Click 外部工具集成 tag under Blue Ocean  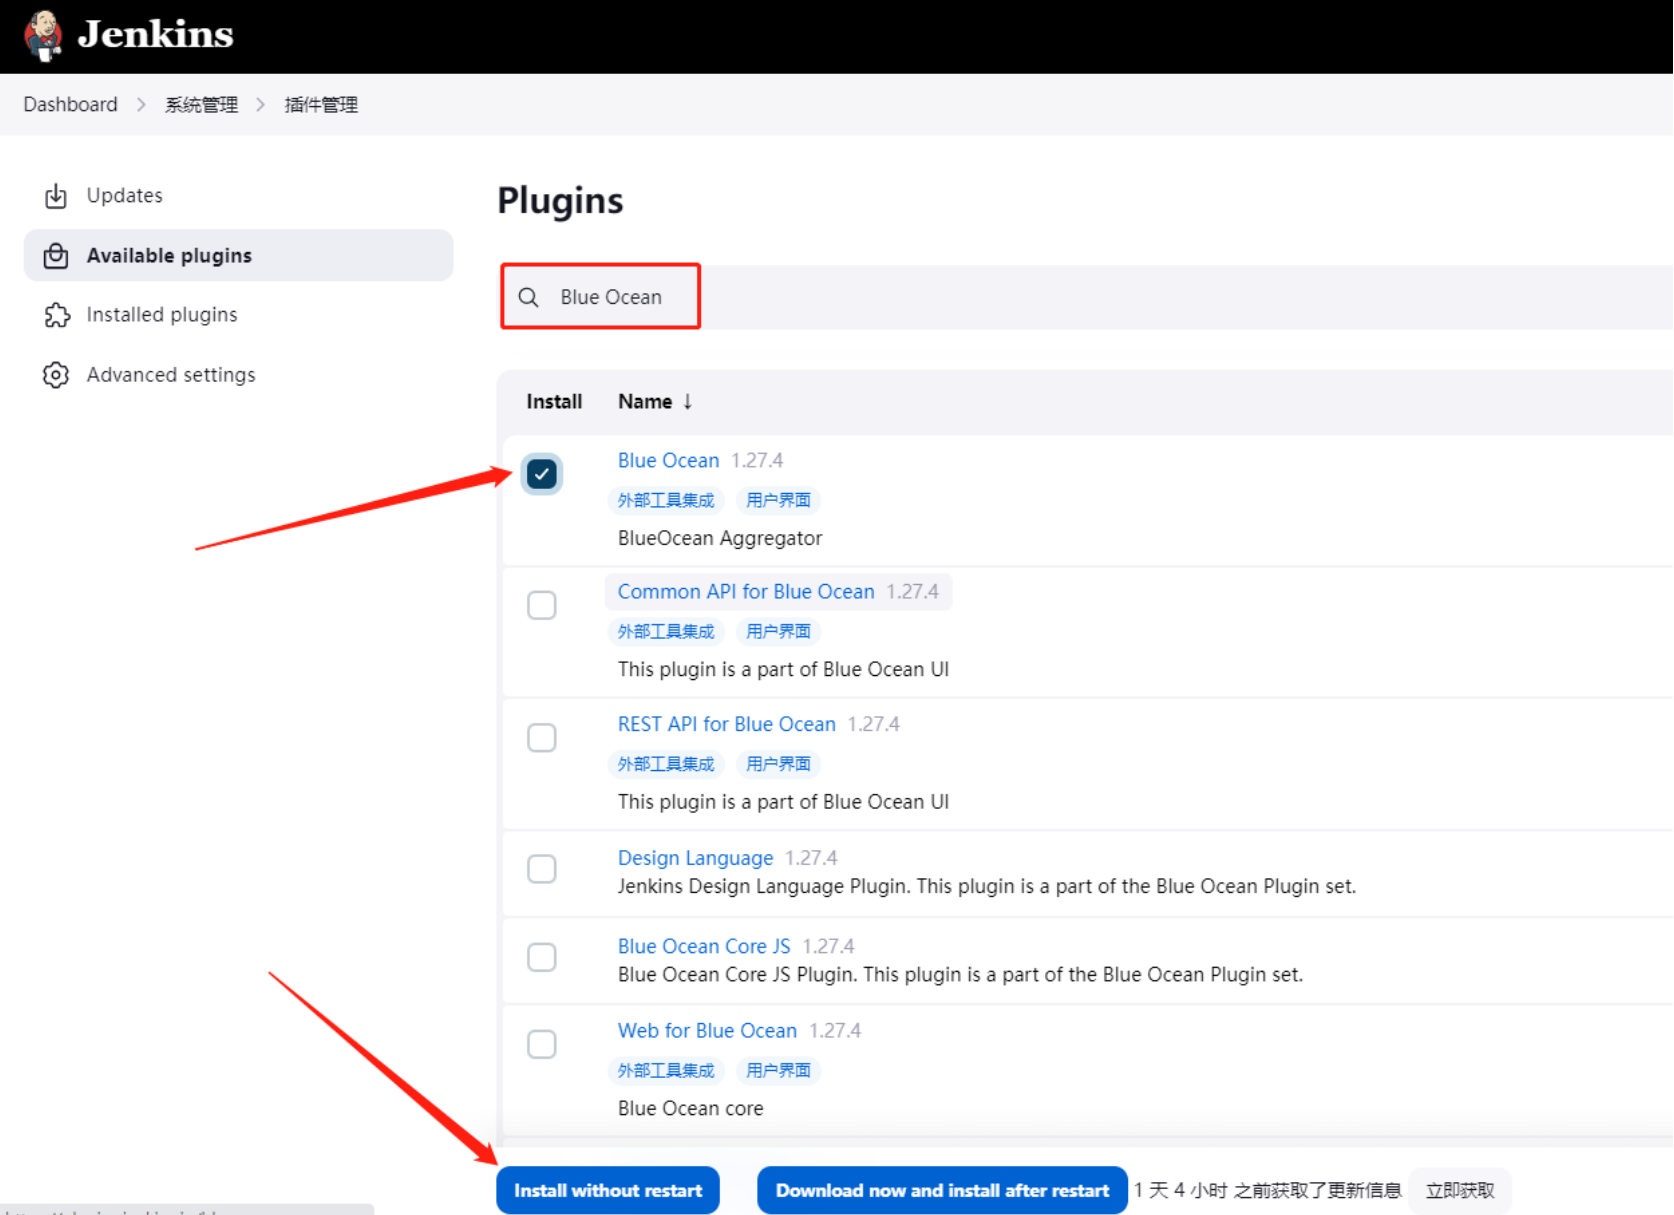pos(666,500)
